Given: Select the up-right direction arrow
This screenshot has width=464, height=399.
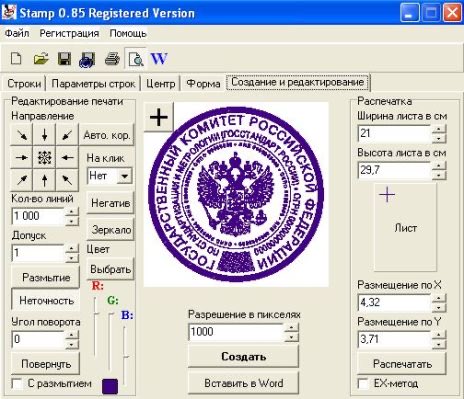Looking at the screenshot, I should 22,180.
